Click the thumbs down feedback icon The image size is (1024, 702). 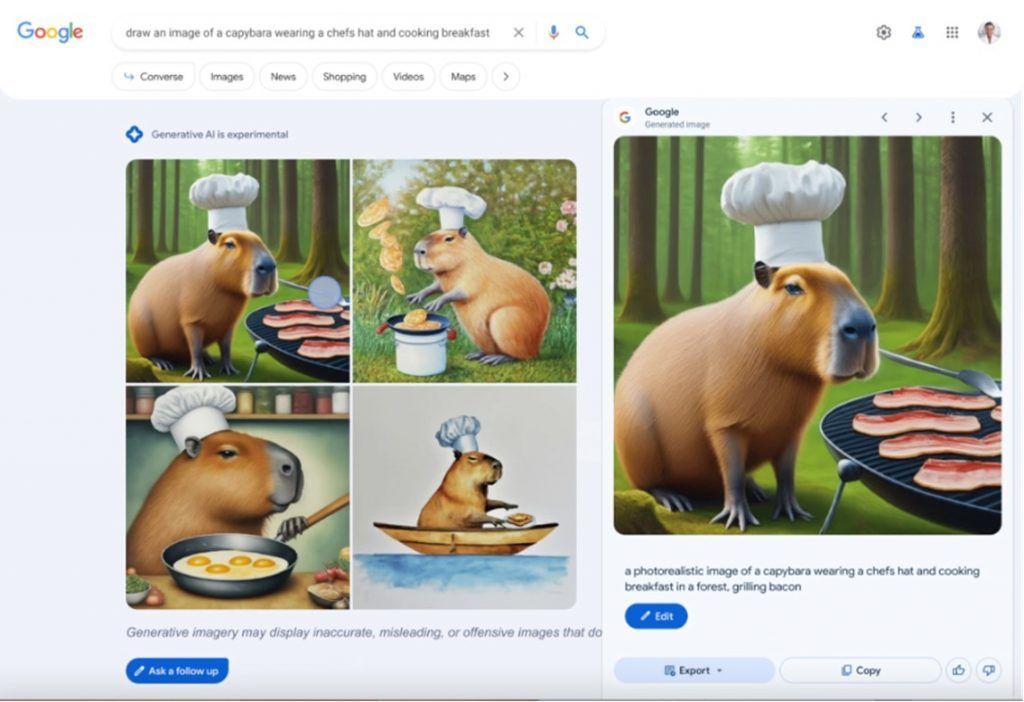(989, 670)
